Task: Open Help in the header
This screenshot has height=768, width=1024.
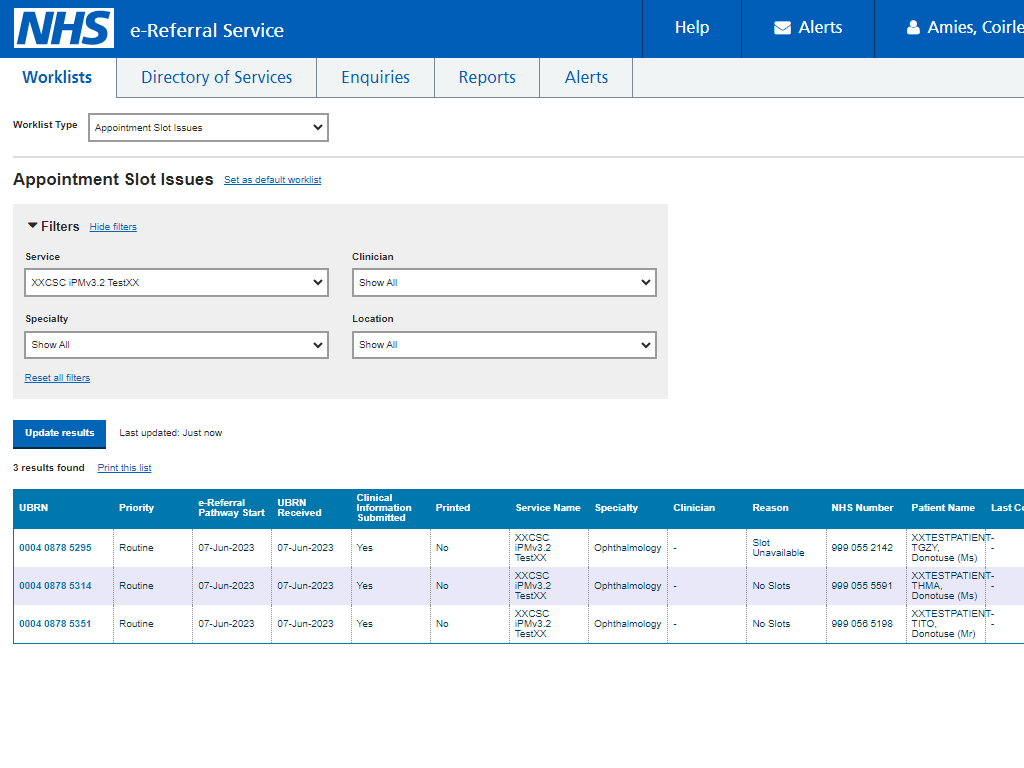Action: pos(692,27)
